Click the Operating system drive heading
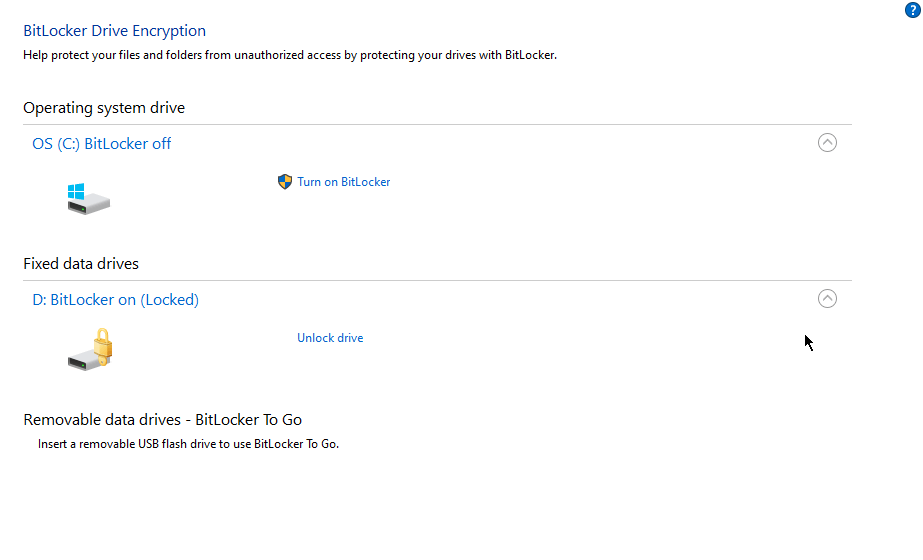Viewport: 923px width, 560px height. coord(104,108)
